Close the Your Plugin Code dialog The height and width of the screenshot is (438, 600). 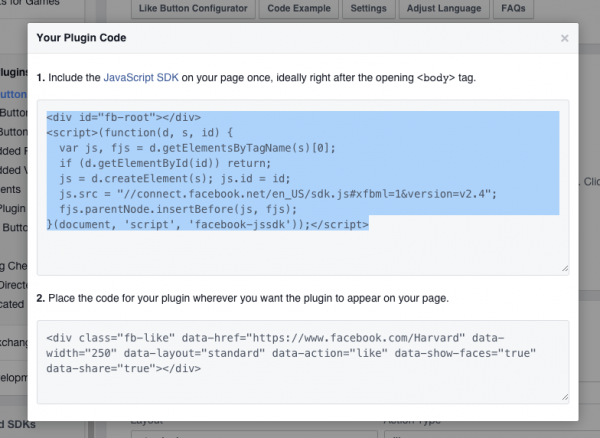(564, 38)
